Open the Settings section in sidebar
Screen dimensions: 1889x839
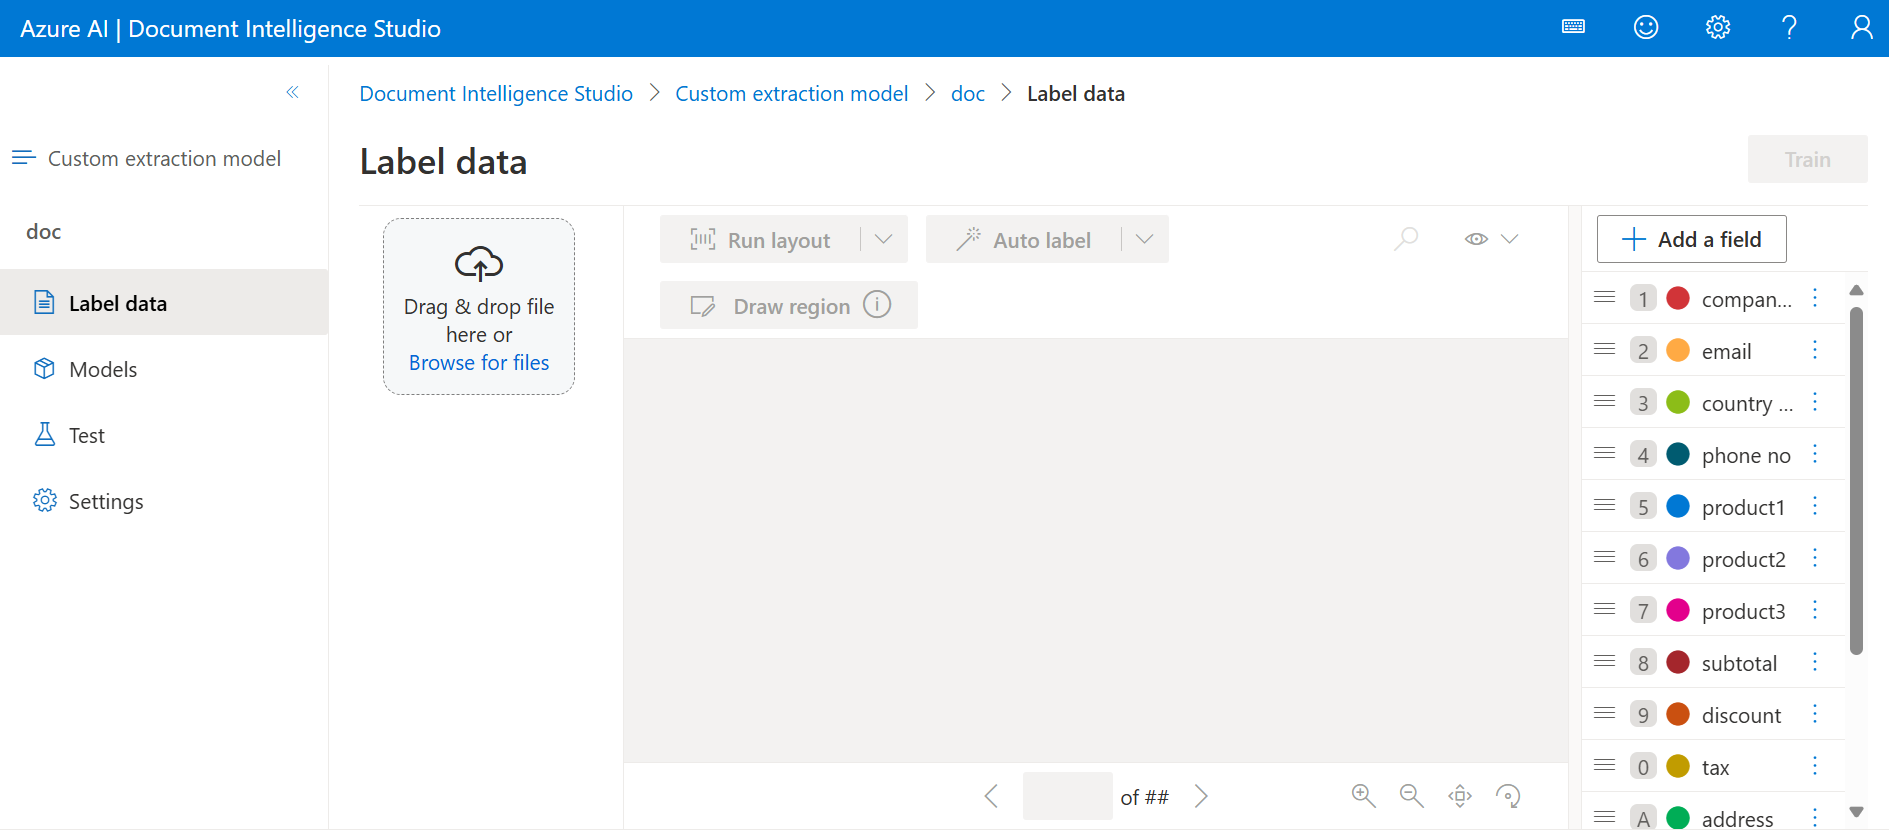(164, 500)
